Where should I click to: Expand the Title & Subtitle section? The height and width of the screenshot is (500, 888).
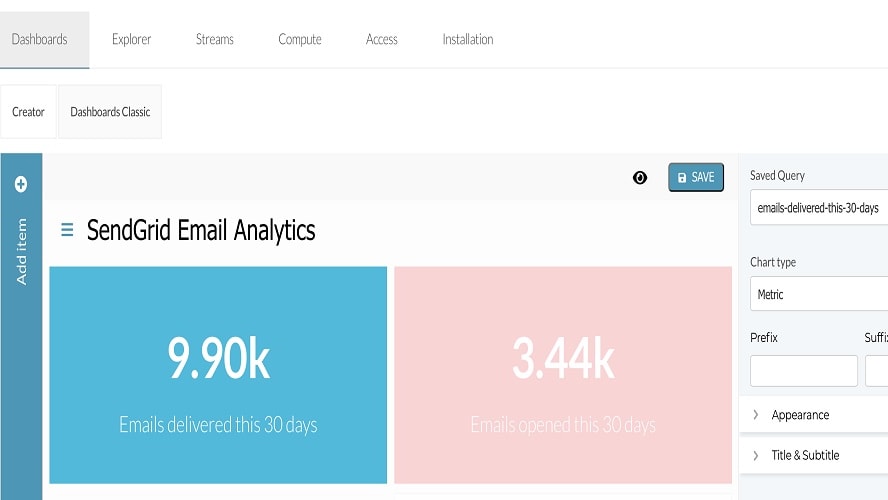(814, 455)
